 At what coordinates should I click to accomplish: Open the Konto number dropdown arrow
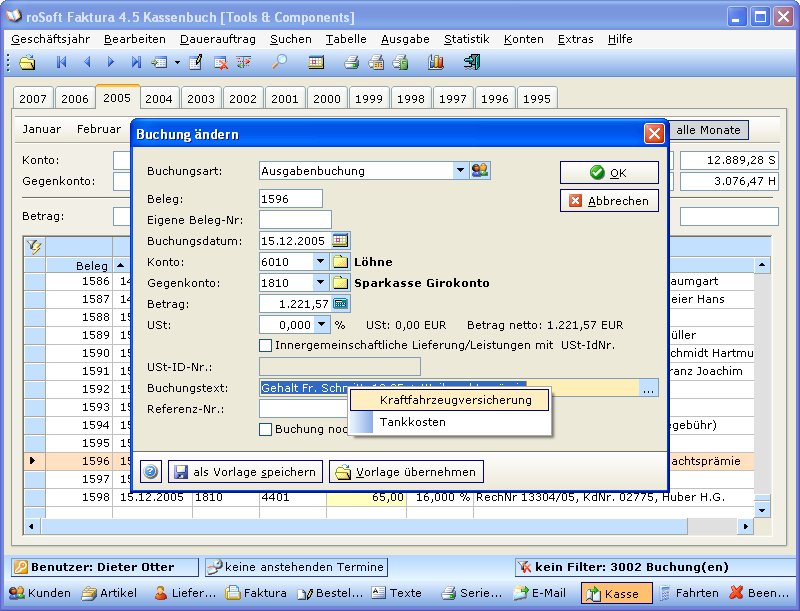coord(320,262)
